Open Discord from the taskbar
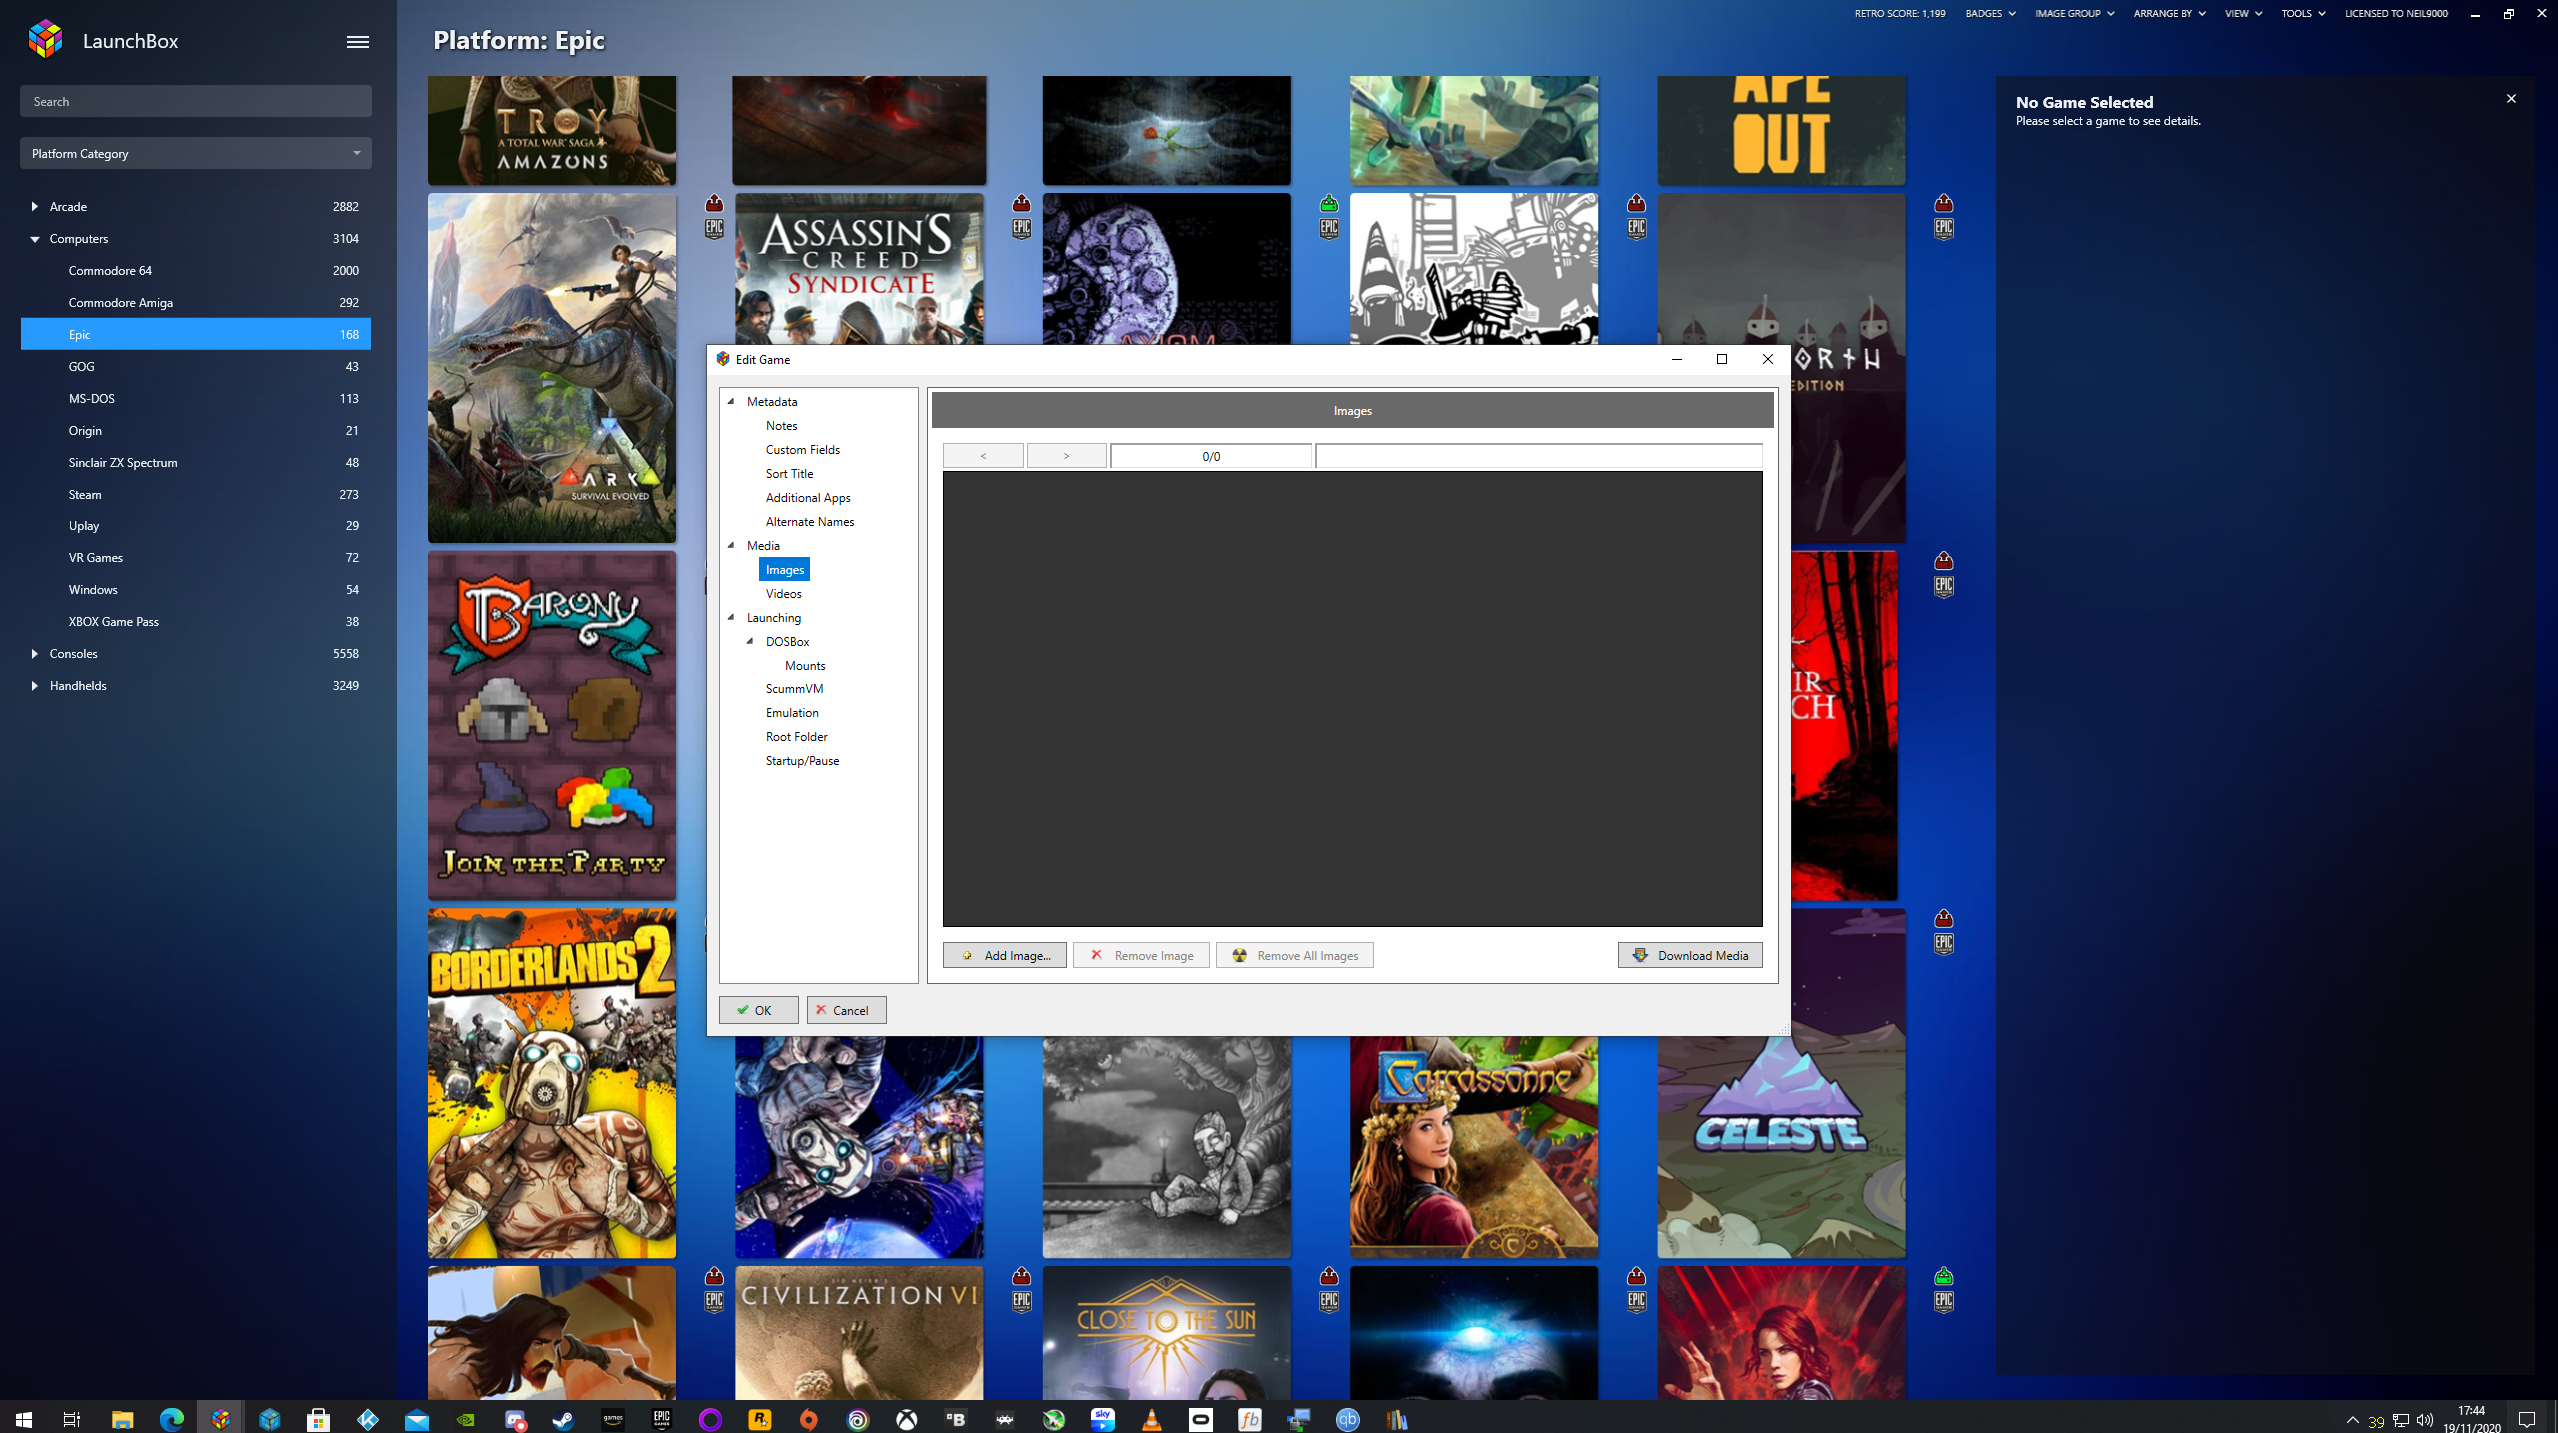2558x1433 pixels. click(514, 1419)
